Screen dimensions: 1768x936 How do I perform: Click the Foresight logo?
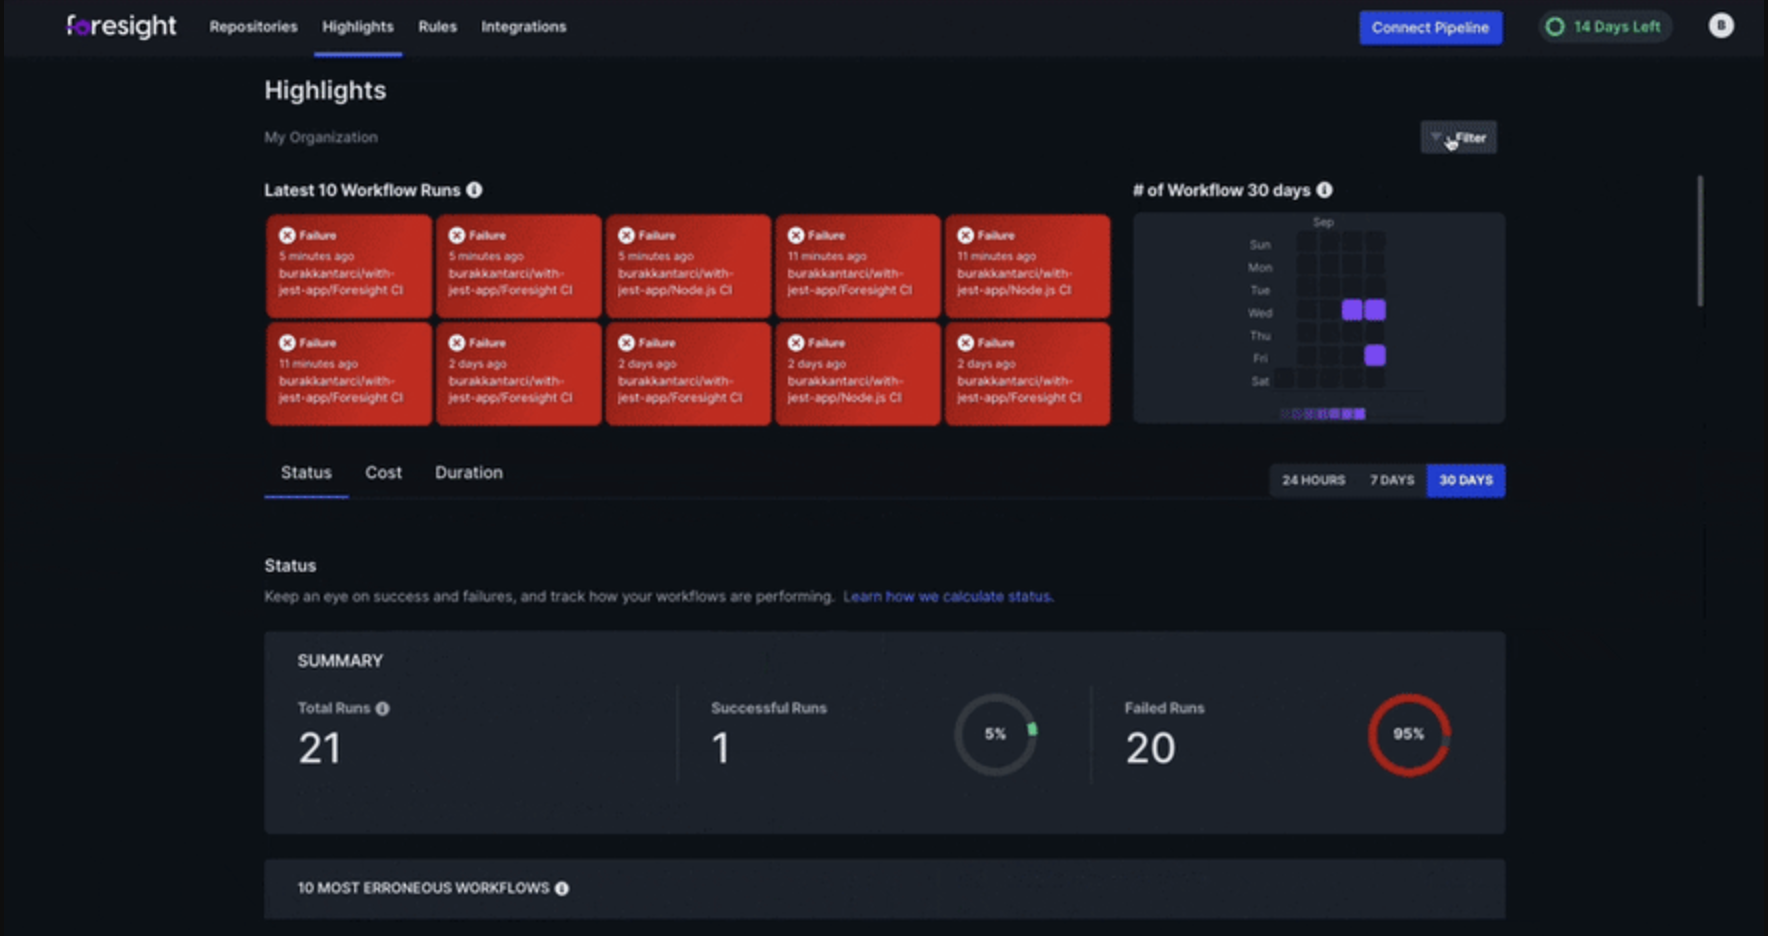click(x=121, y=26)
